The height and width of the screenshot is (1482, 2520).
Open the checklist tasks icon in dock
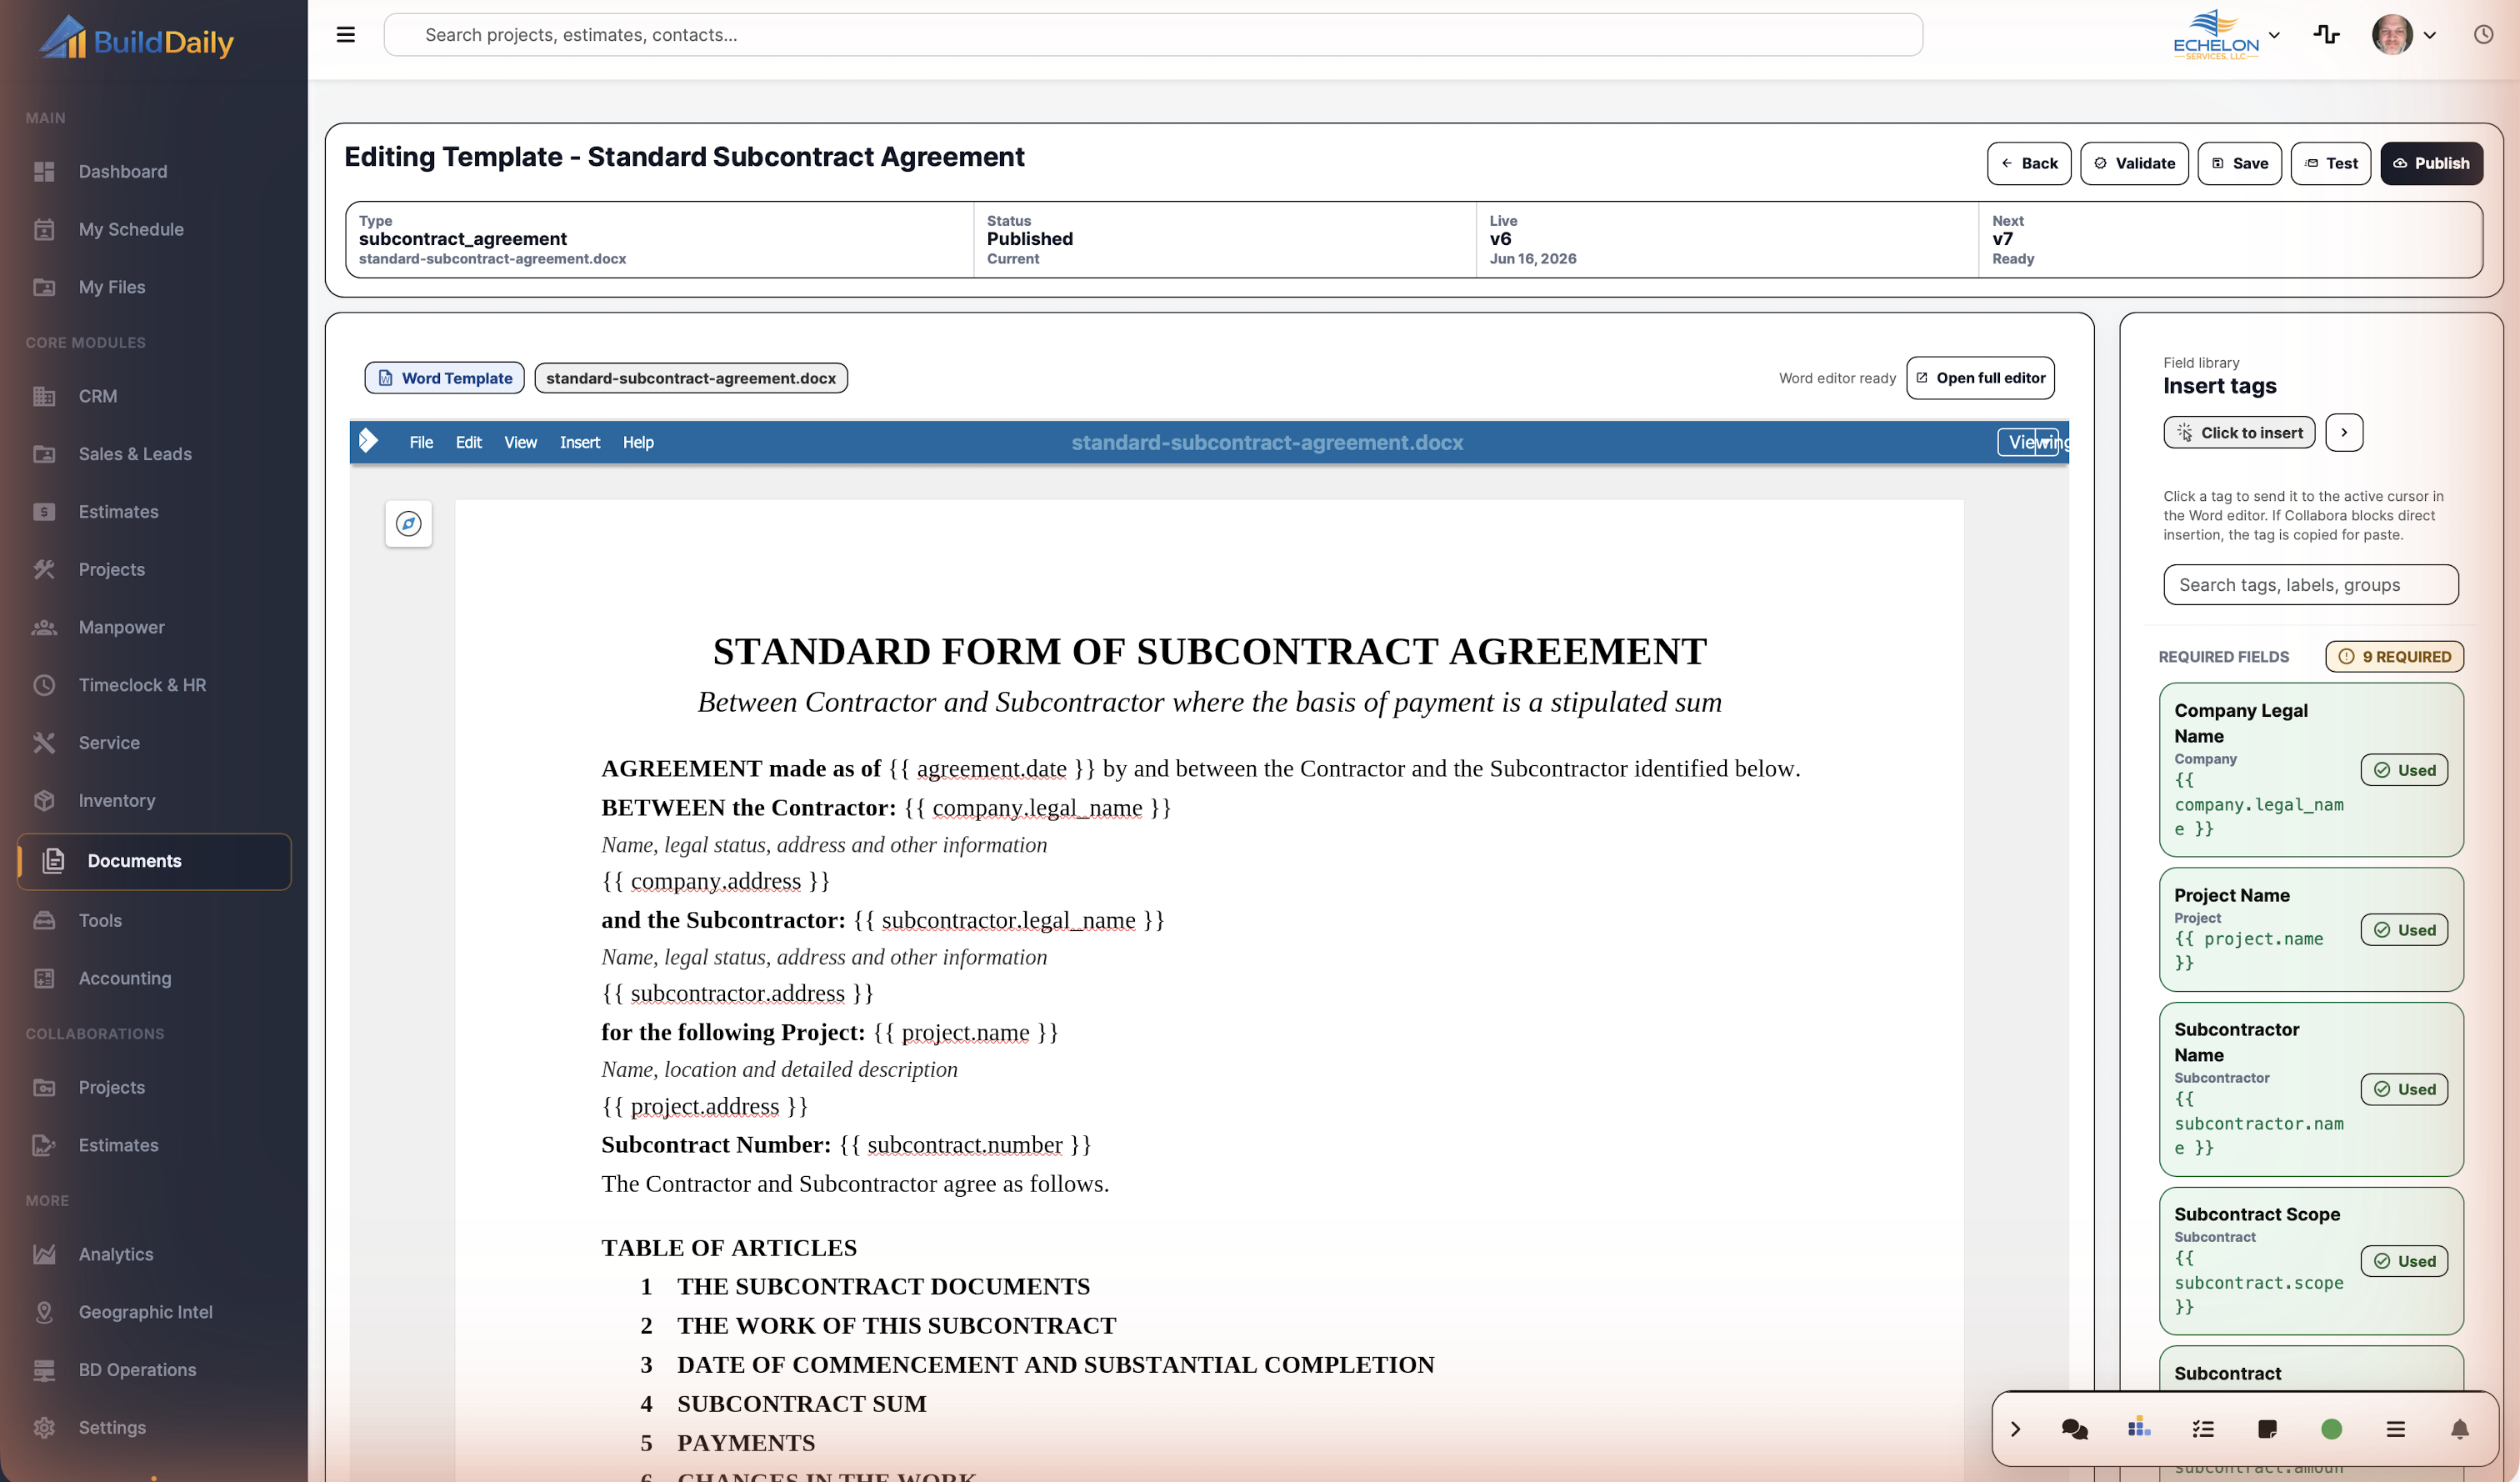(x=2203, y=1429)
